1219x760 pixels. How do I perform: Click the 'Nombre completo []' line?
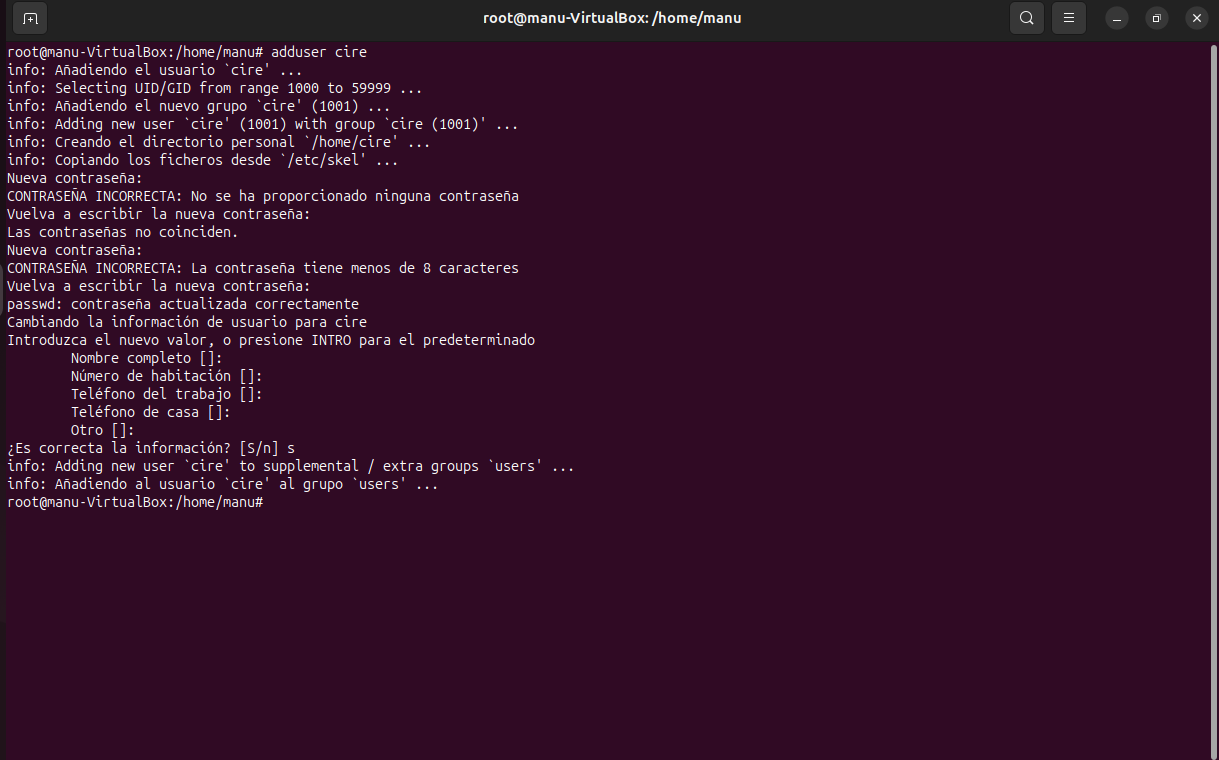tap(146, 358)
